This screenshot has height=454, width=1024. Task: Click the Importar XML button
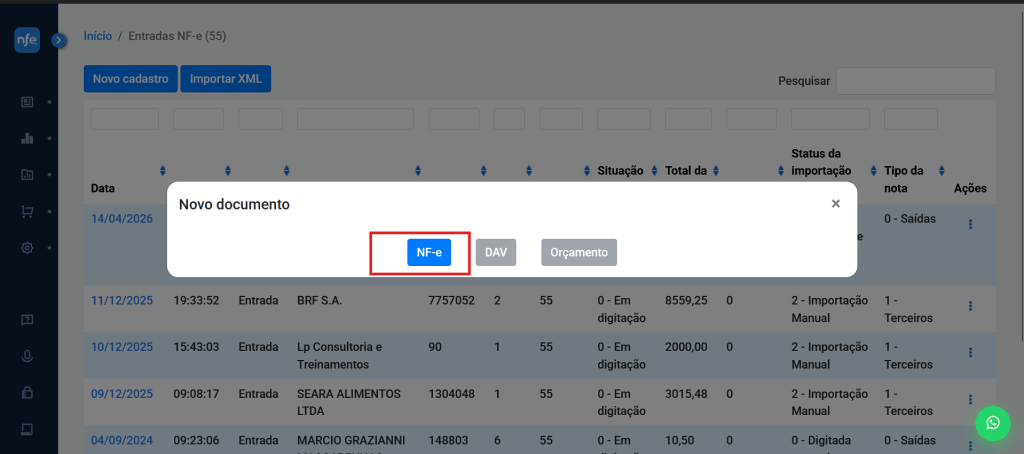[x=225, y=79]
